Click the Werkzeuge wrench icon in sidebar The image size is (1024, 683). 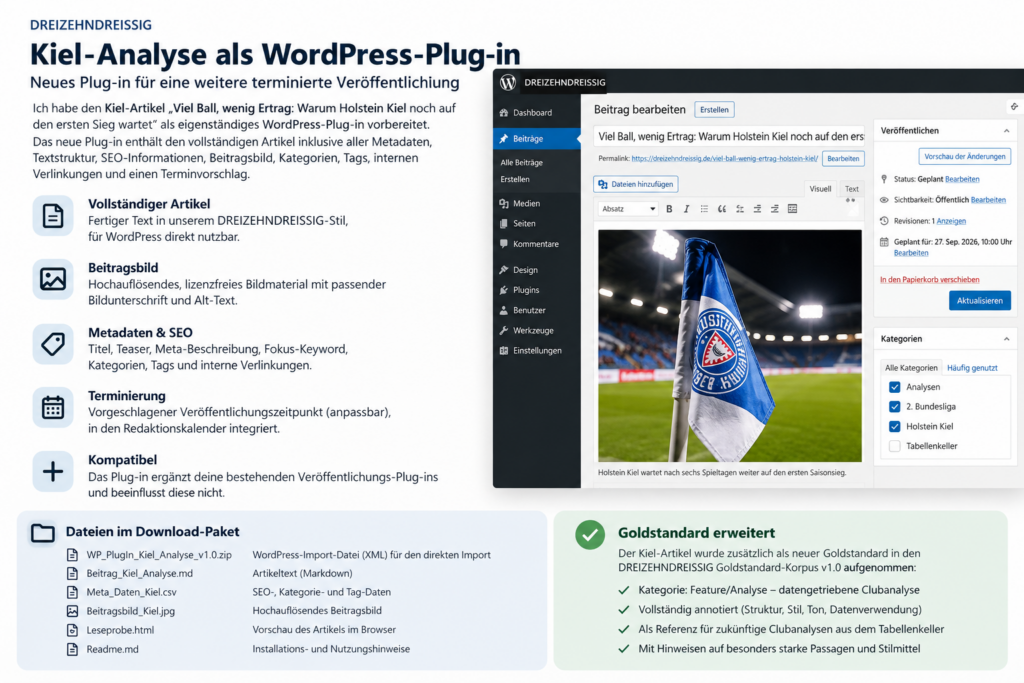coord(504,330)
